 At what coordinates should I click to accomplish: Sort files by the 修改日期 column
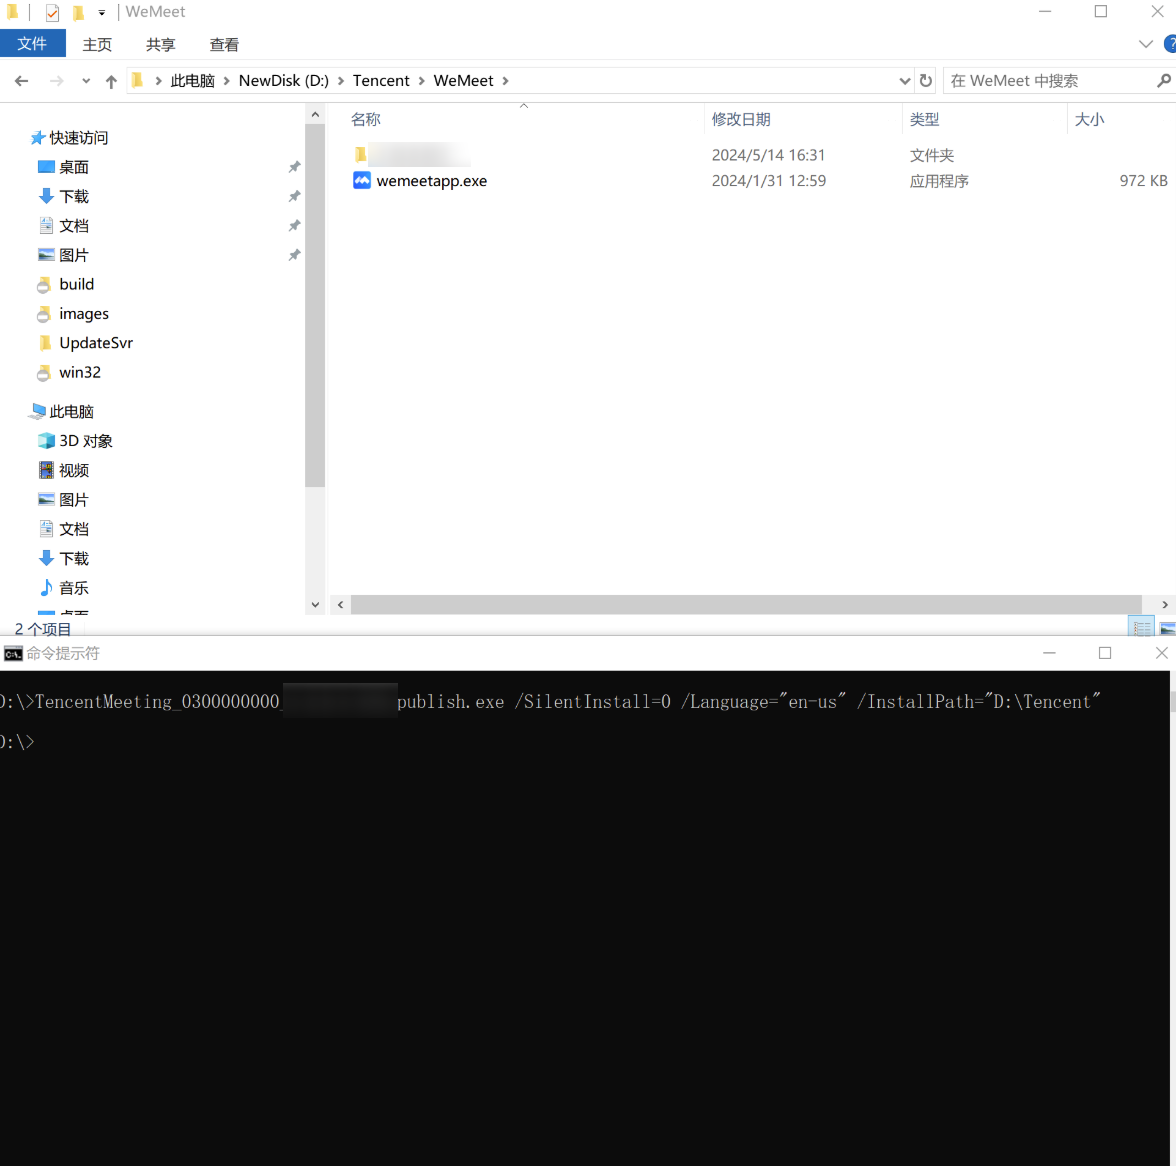pyautogui.click(x=741, y=119)
